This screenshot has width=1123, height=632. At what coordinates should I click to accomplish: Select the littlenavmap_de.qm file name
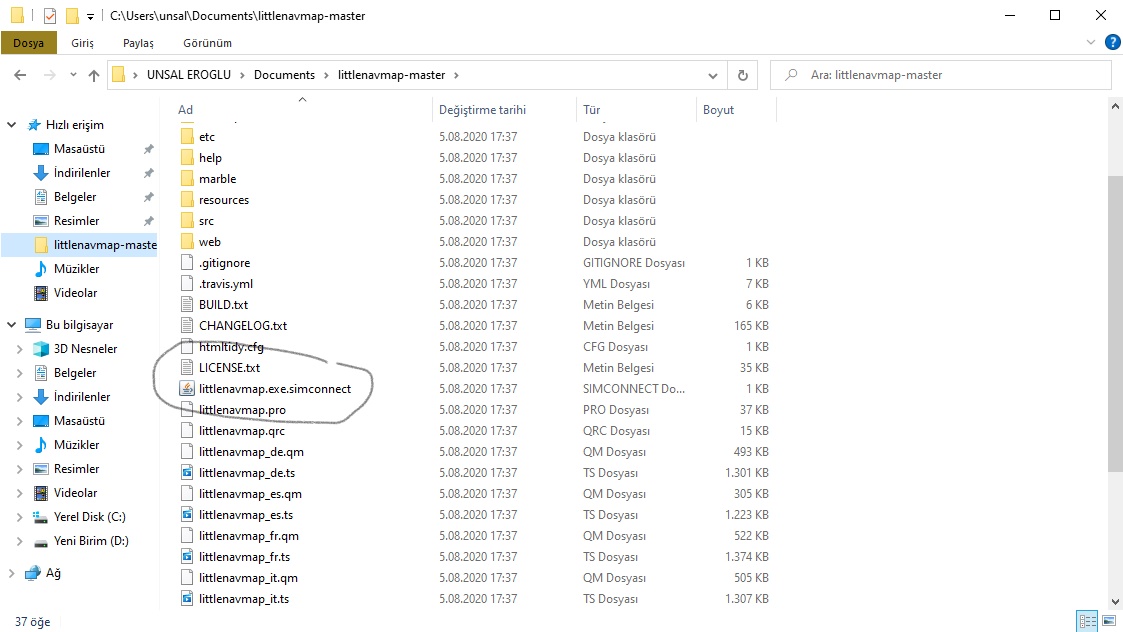point(251,451)
